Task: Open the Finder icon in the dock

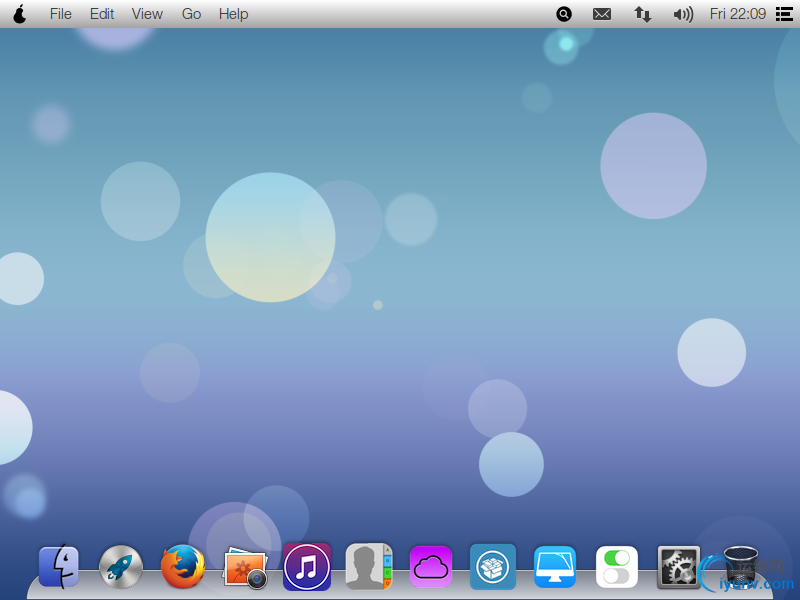Action: pyautogui.click(x=59, y=566)
